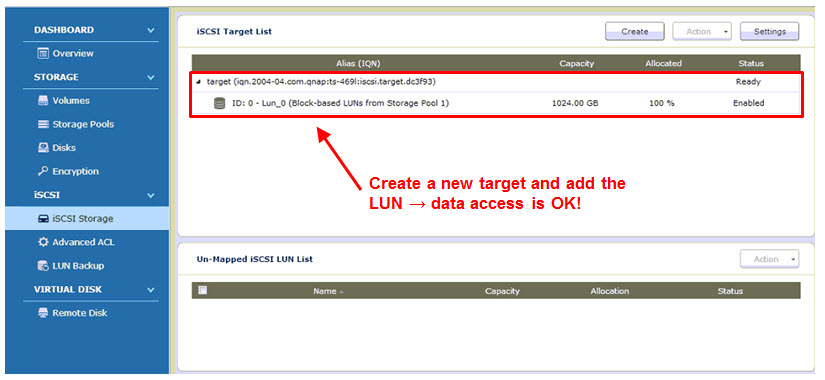Click the VIRTUAL DISK section heading
This screenshot has width=825, height=380.
coord(68,289)
